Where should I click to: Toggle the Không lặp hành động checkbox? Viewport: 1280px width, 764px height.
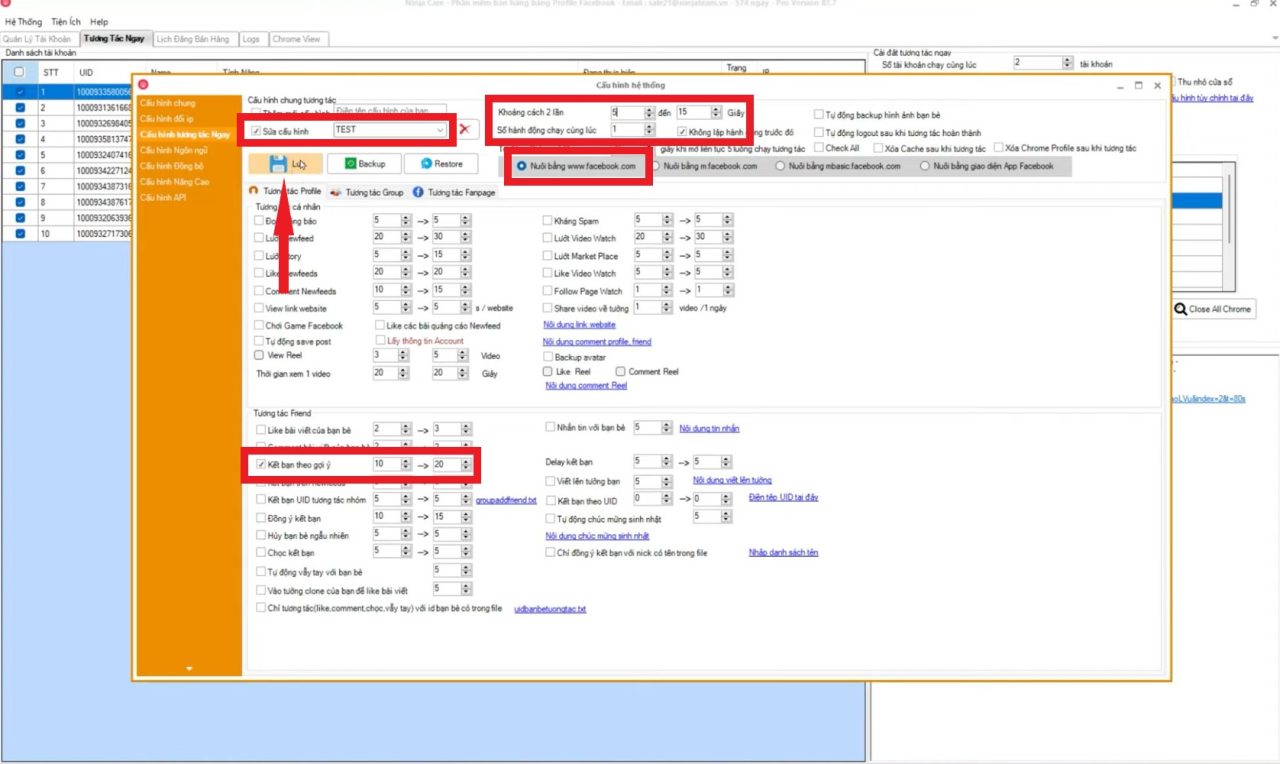681,131
